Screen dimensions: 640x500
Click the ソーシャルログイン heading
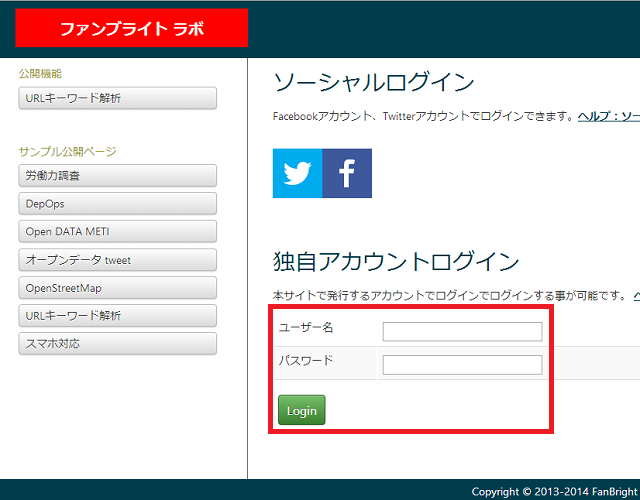tap(373, 82)
